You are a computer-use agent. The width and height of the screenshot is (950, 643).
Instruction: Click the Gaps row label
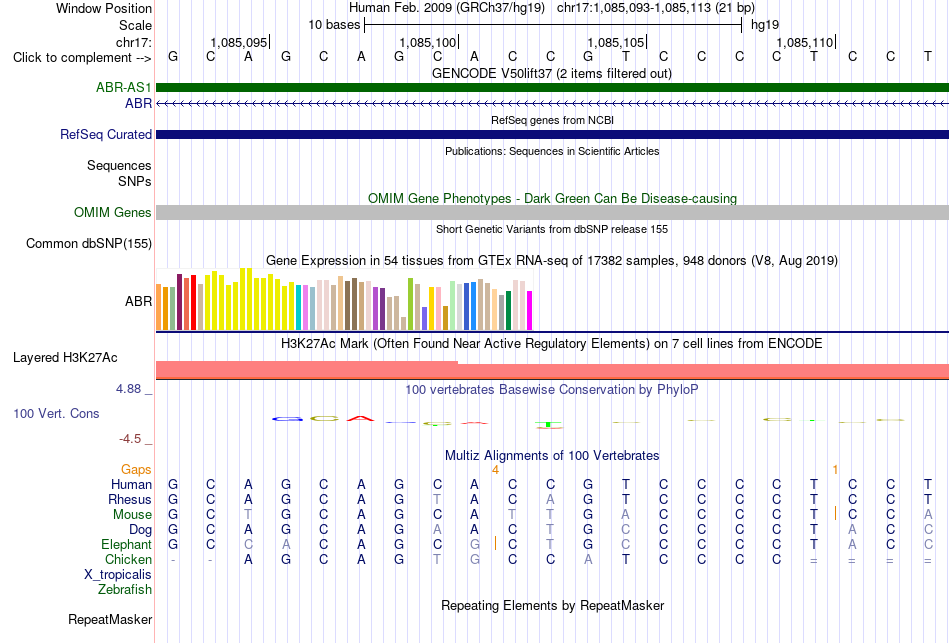136,470
